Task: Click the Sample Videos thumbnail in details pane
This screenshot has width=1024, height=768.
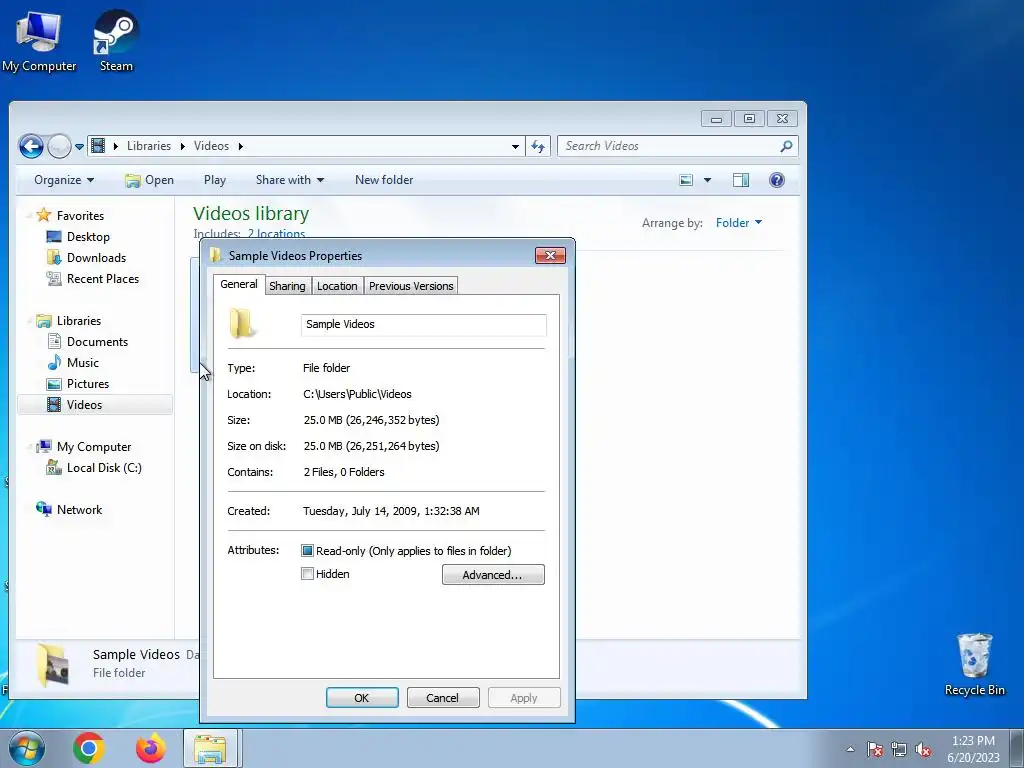Action: pos(53,664)
